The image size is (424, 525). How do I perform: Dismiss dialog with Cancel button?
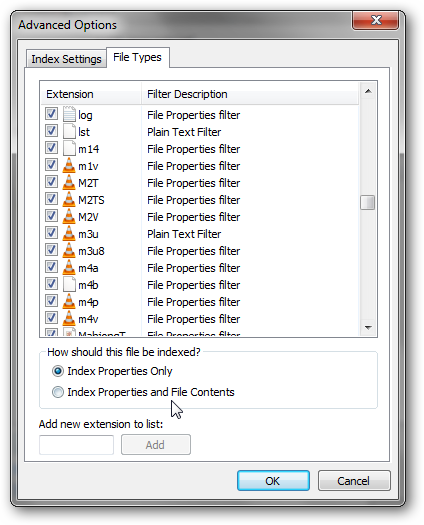[354, 481]
